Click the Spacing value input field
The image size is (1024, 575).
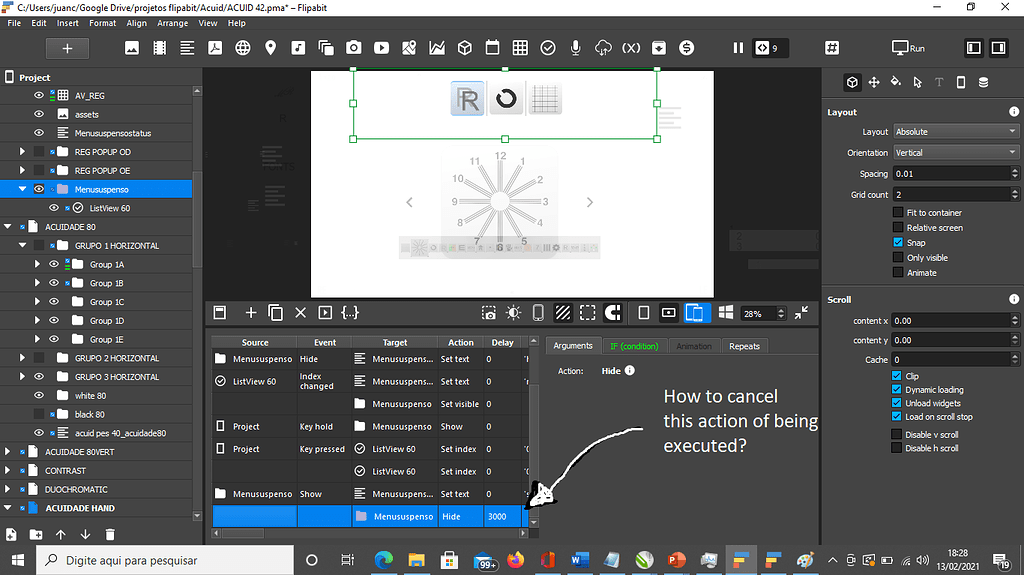[x=950, y=174]
